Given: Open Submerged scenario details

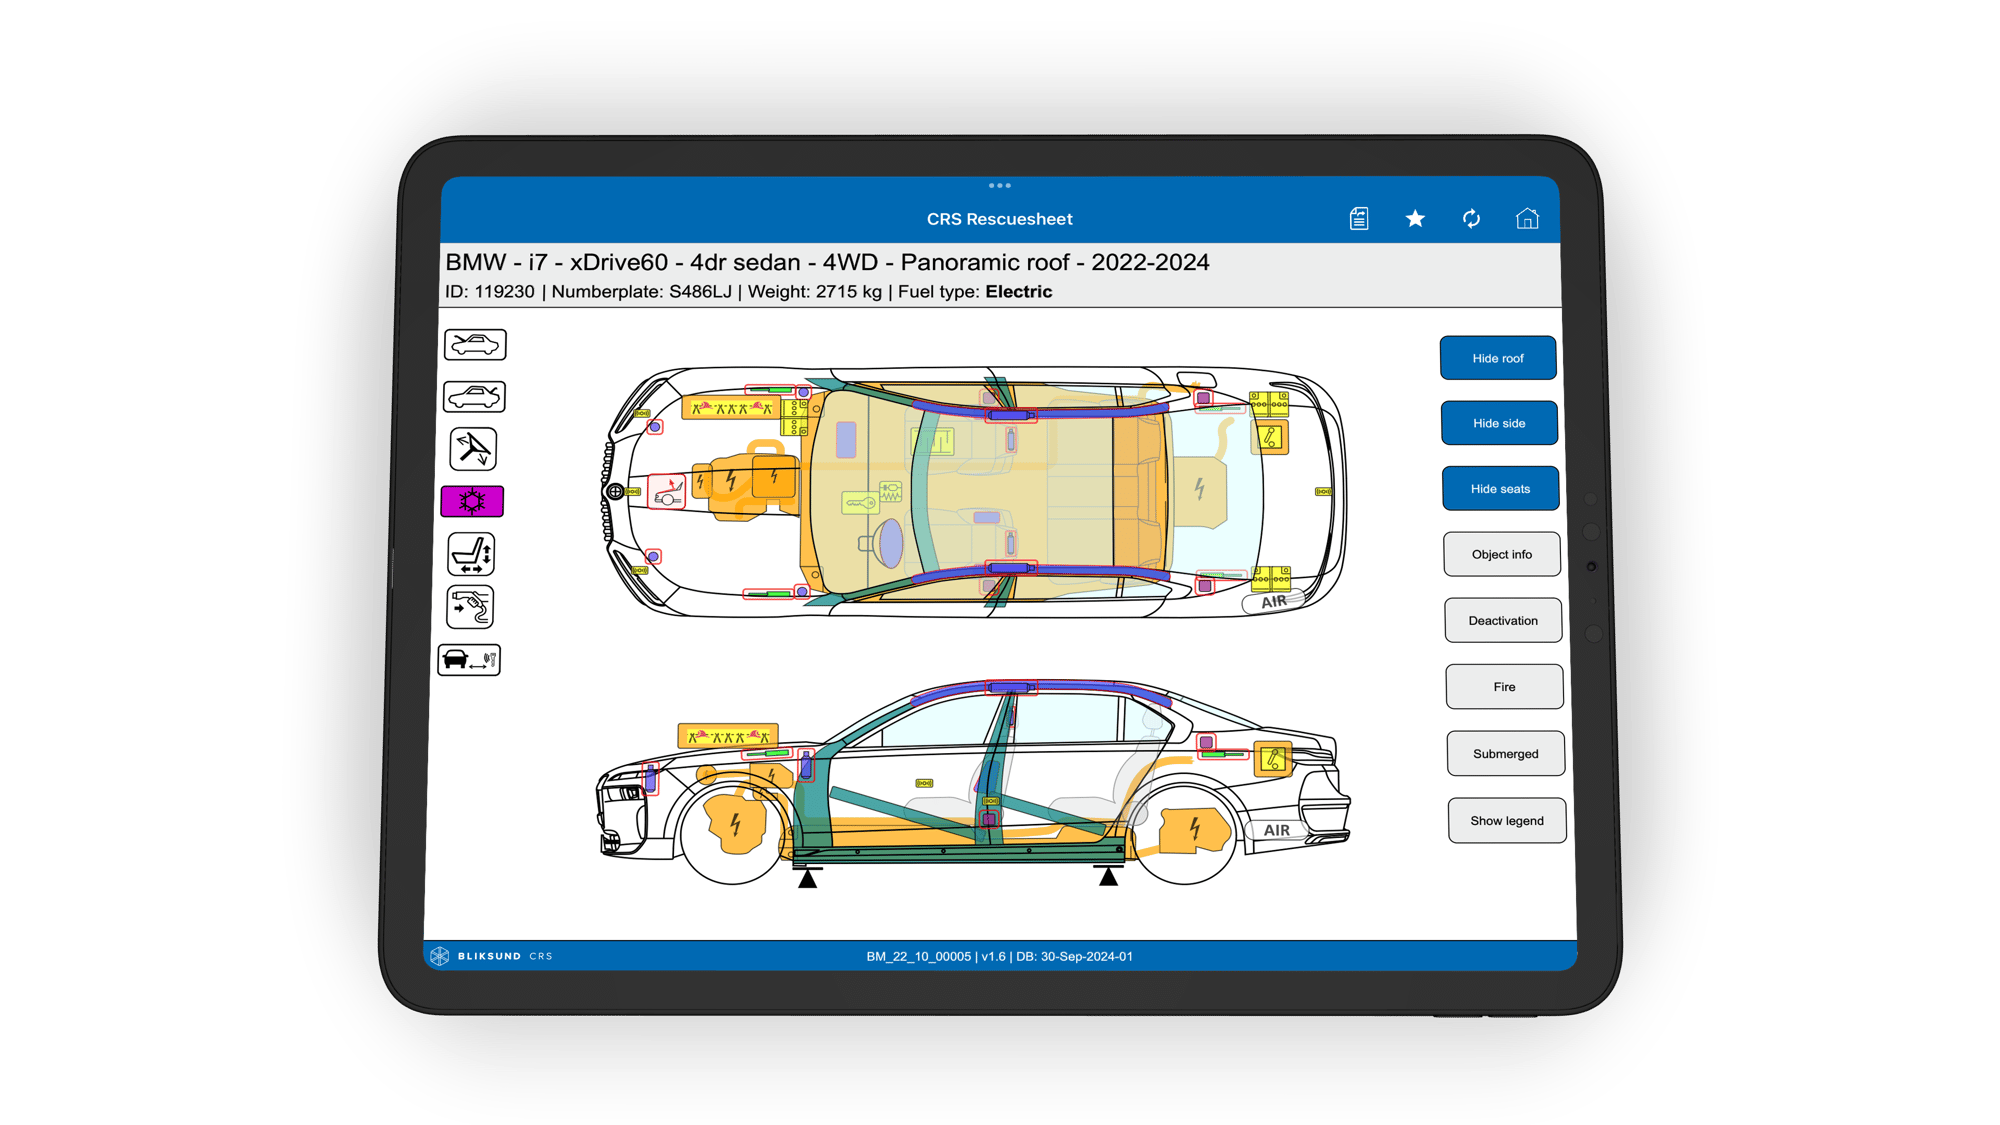Looking at the screenshot, I should [1500, 753].
